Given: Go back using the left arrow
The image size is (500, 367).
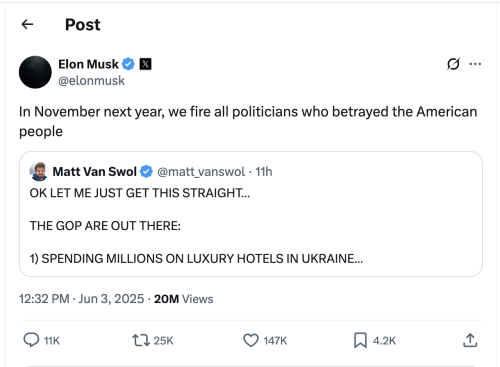Looking at the screenshot, I should click(x=27, y=24).
